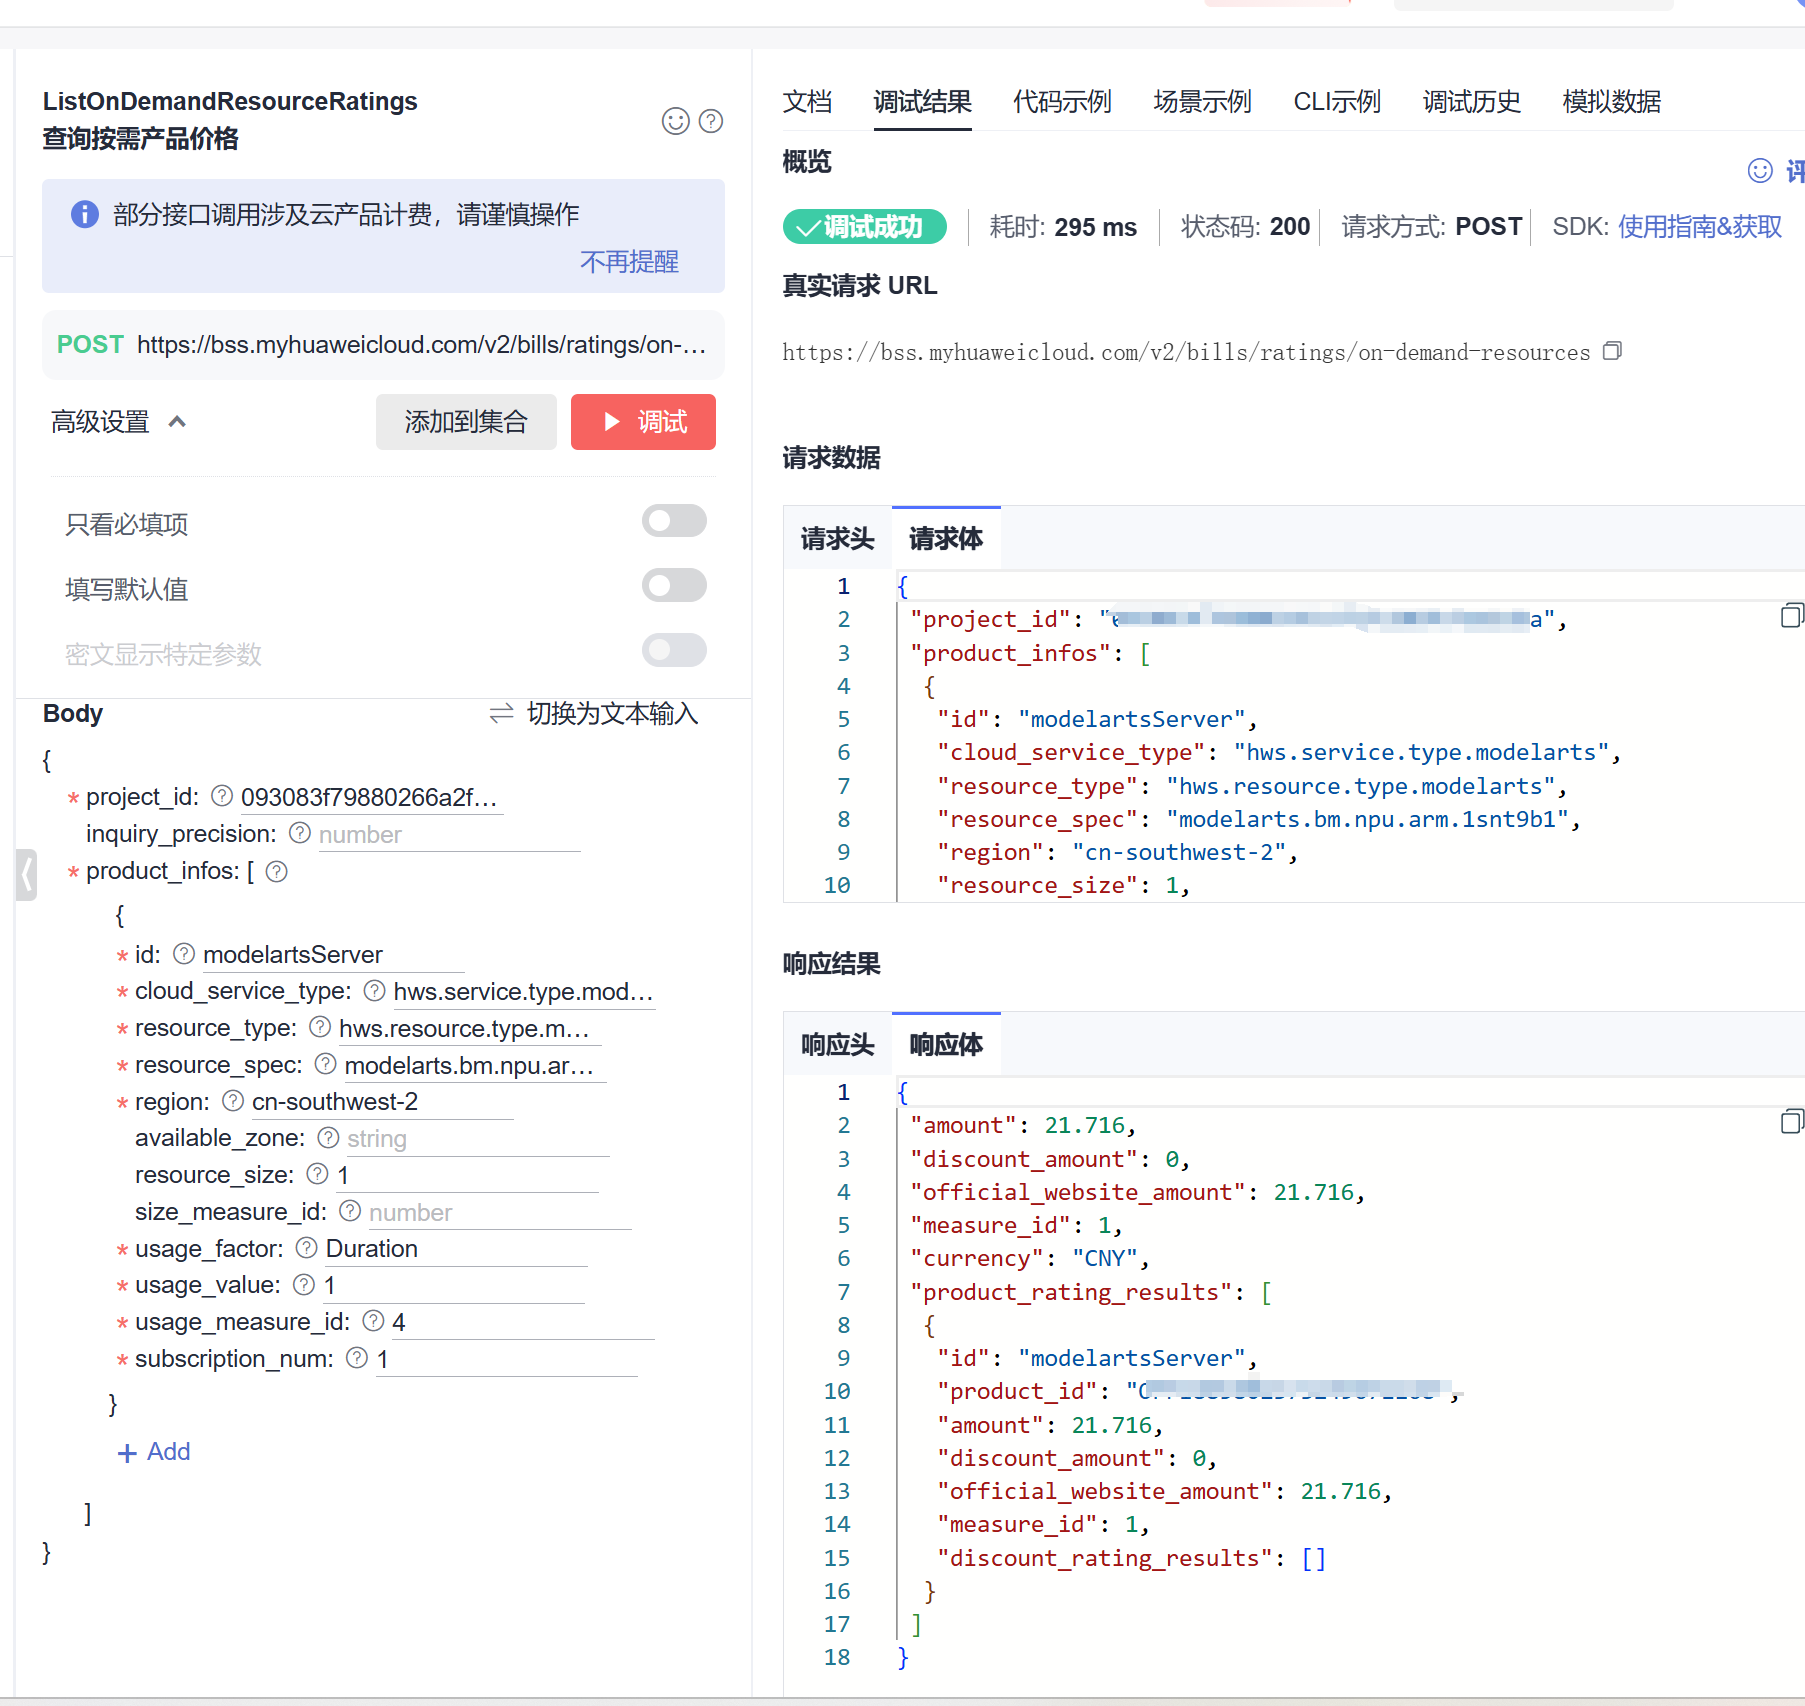1805x1706 pixels.
Task: Toggle the 密文显示特定参数 switch
Action: pyautogui.click(x=674, y=651)
